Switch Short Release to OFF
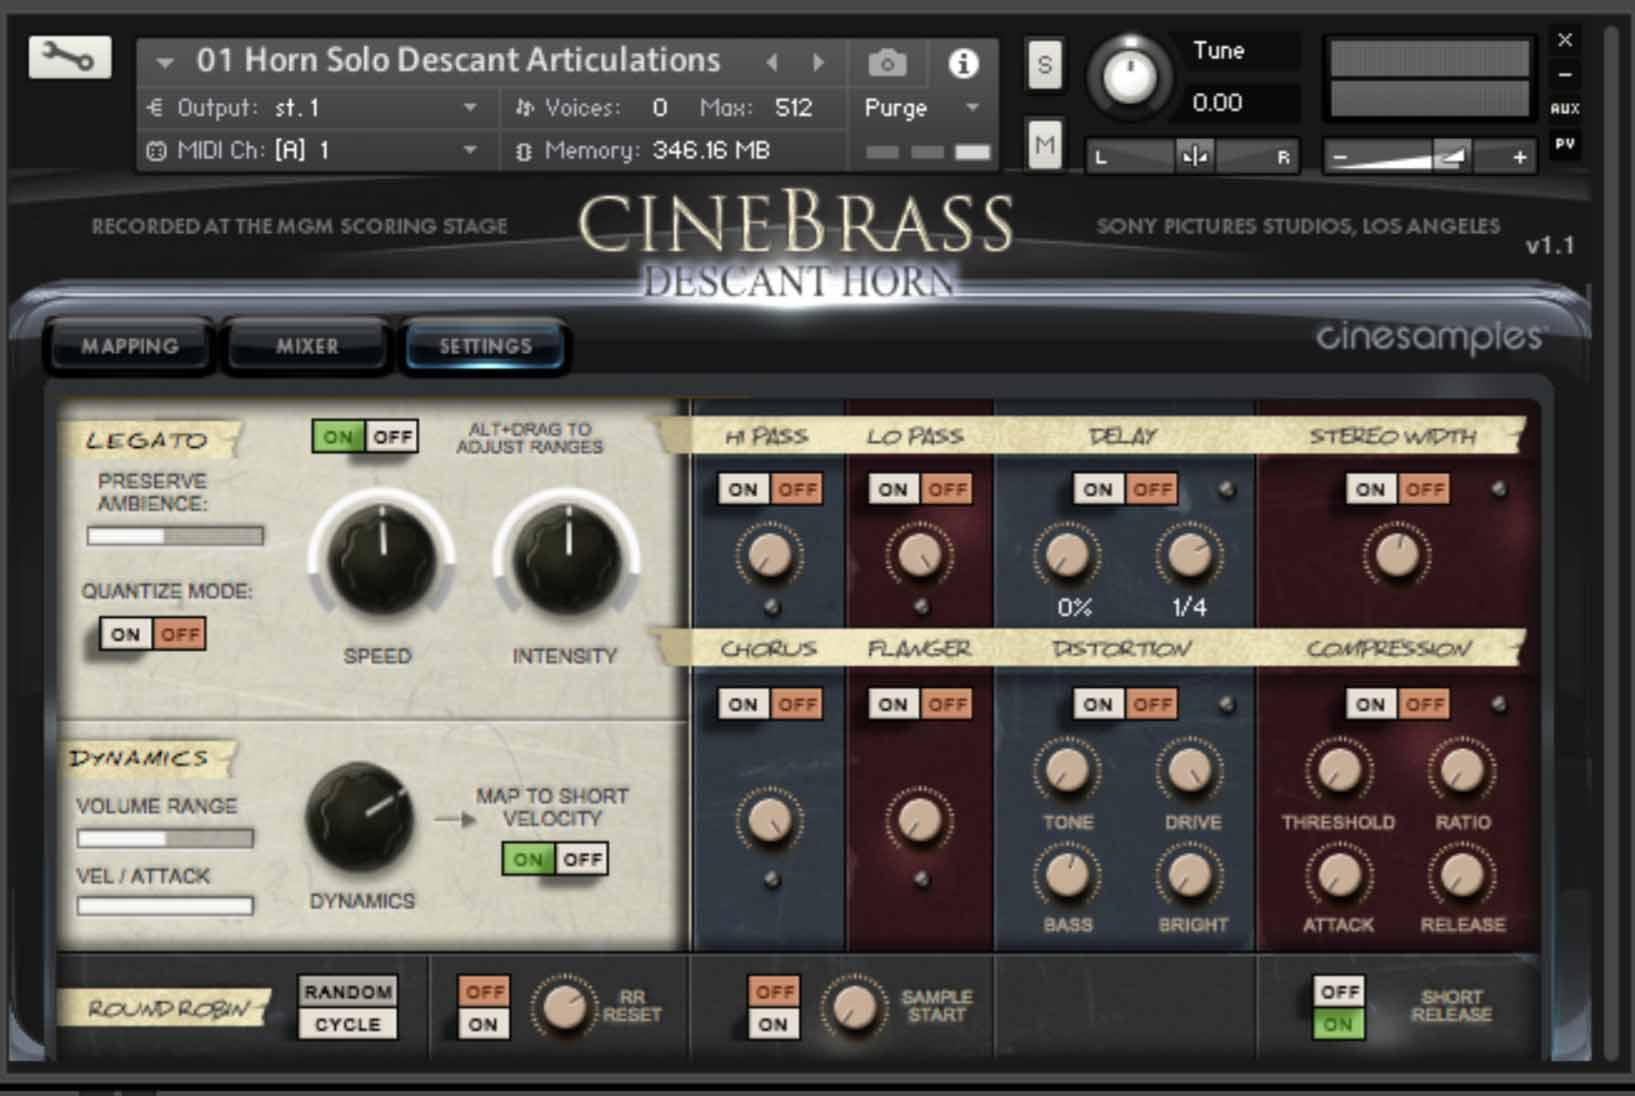 1339,991
